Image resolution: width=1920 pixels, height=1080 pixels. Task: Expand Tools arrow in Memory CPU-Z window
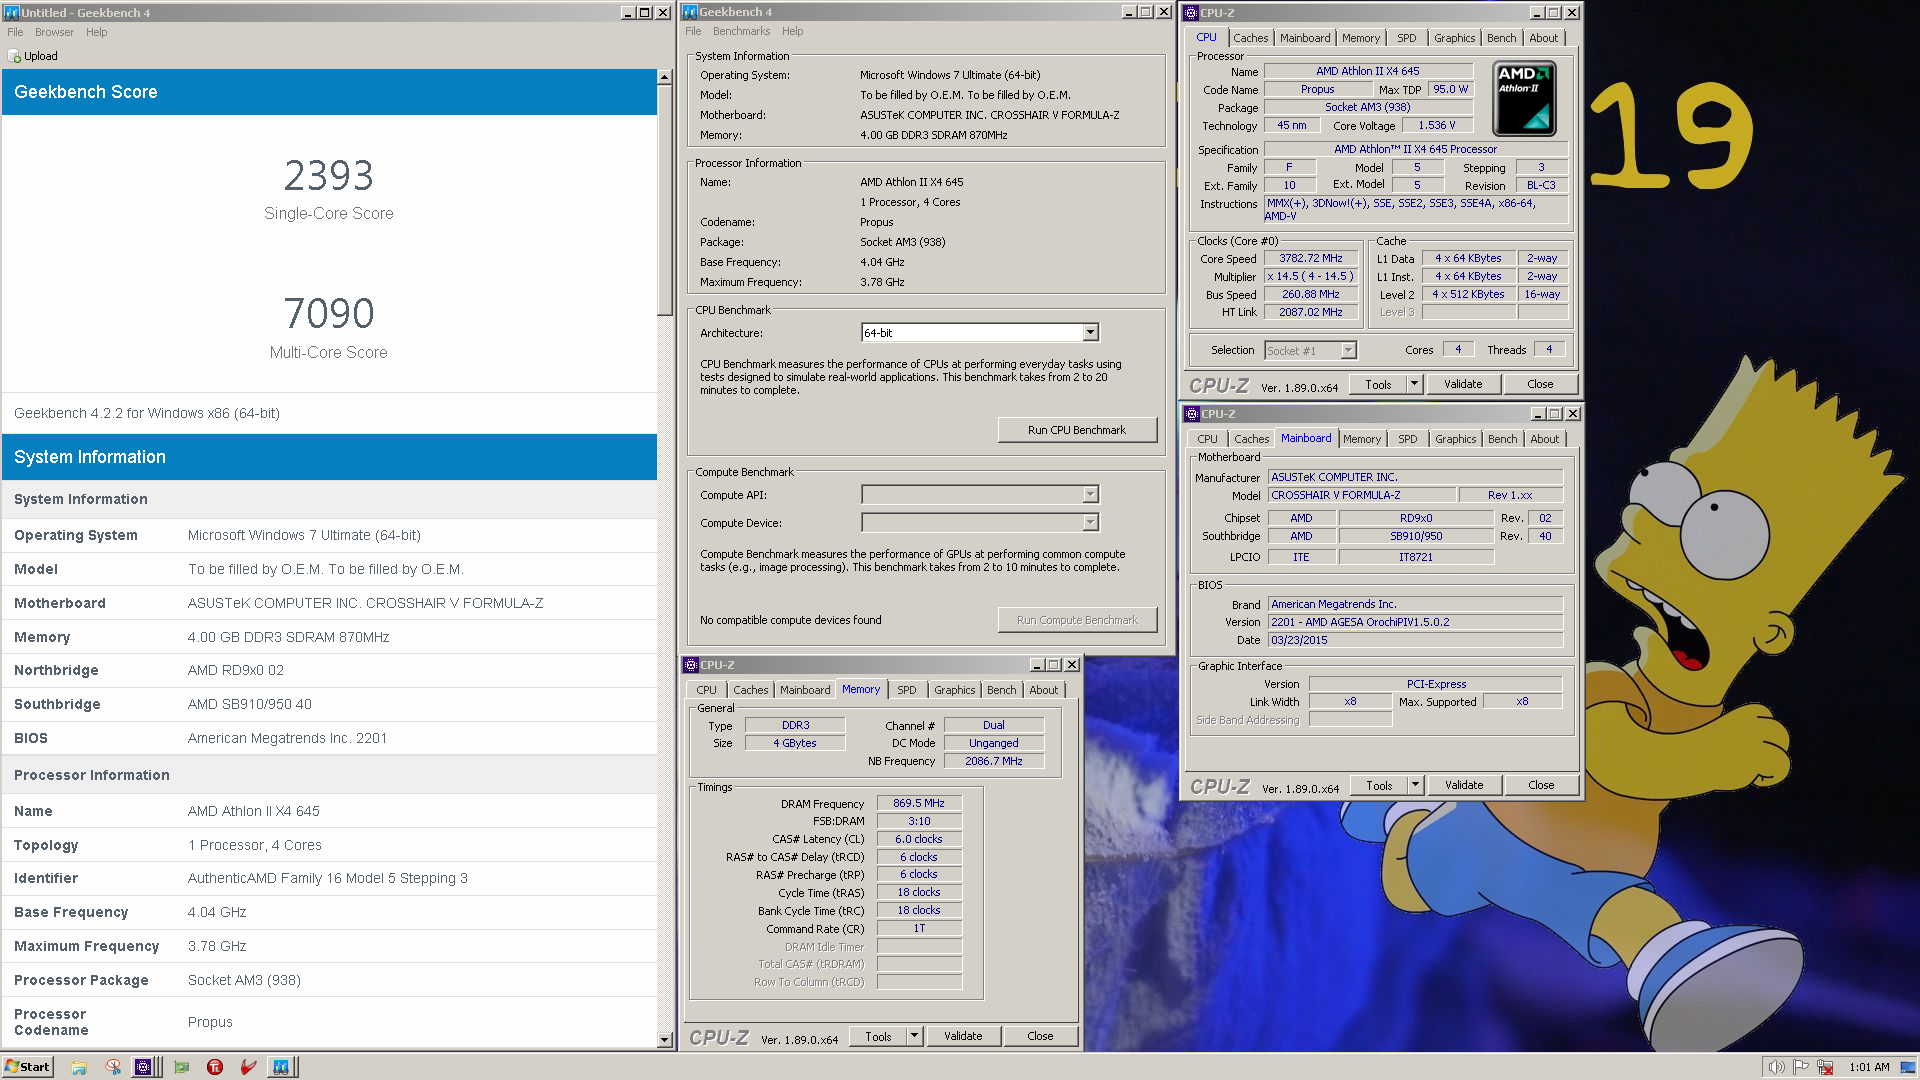914,1036
